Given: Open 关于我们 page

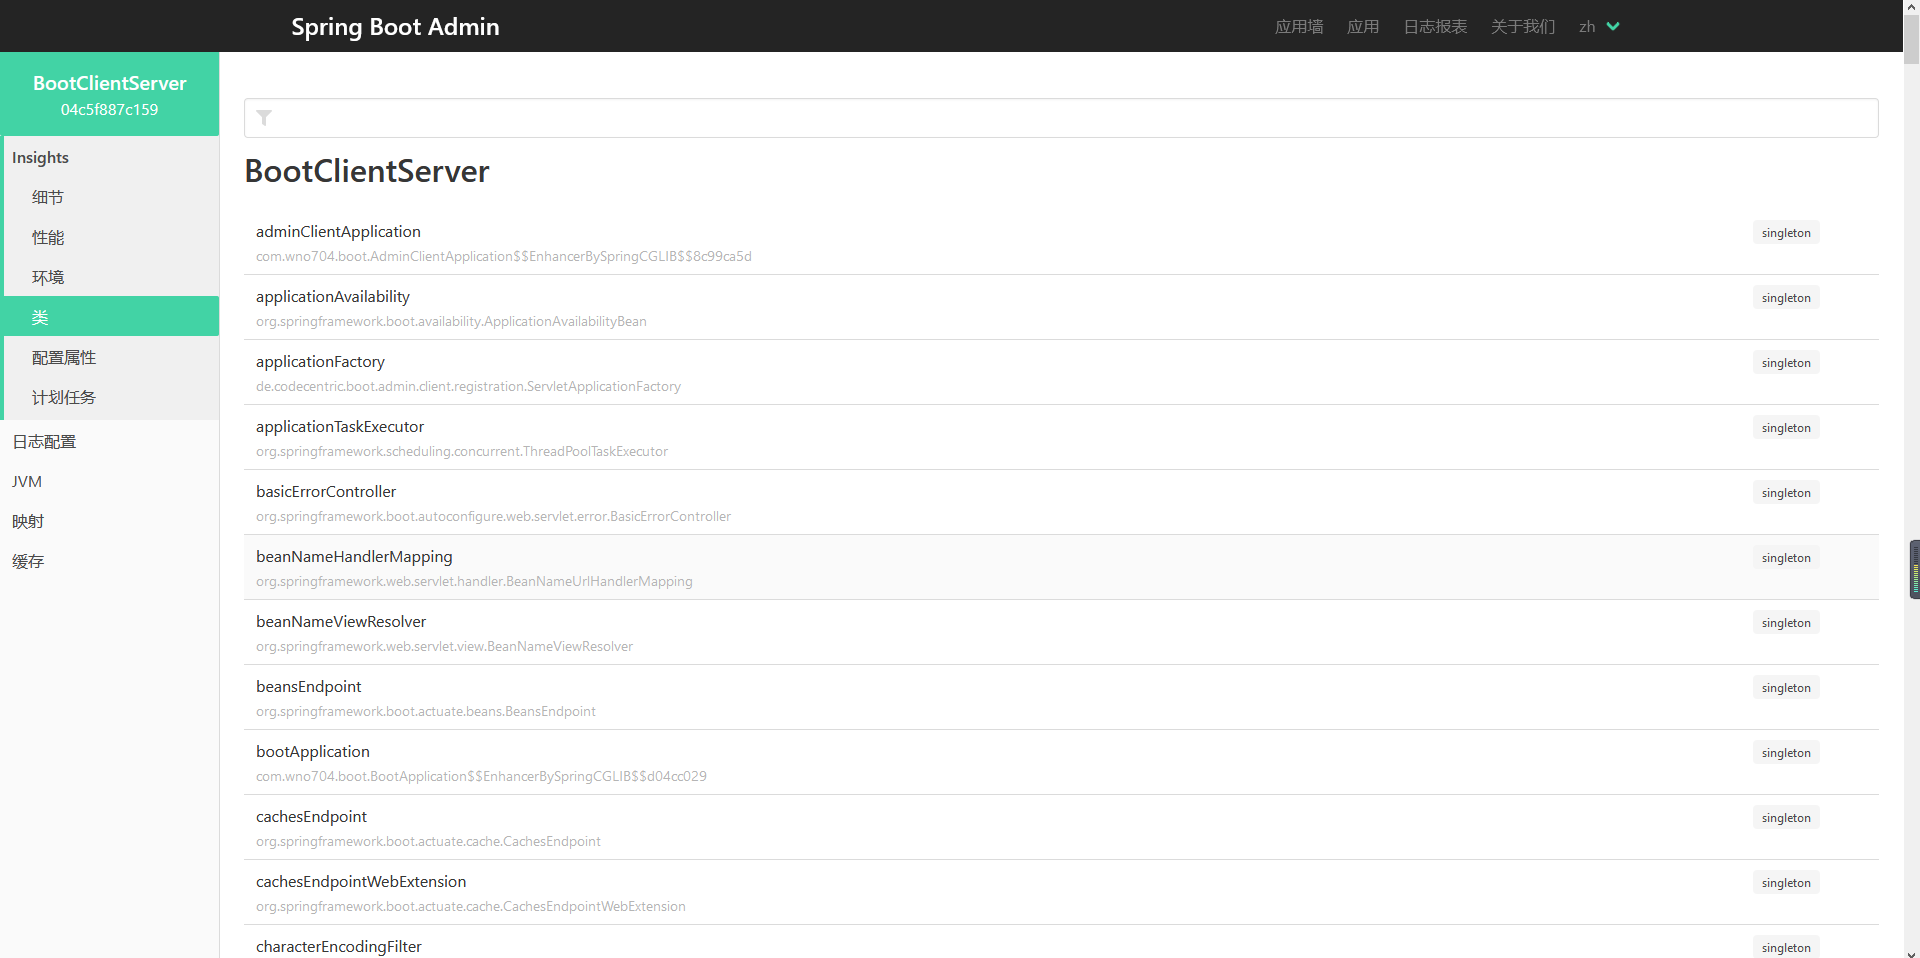Looking at the screenshot, I should 1522,27.
